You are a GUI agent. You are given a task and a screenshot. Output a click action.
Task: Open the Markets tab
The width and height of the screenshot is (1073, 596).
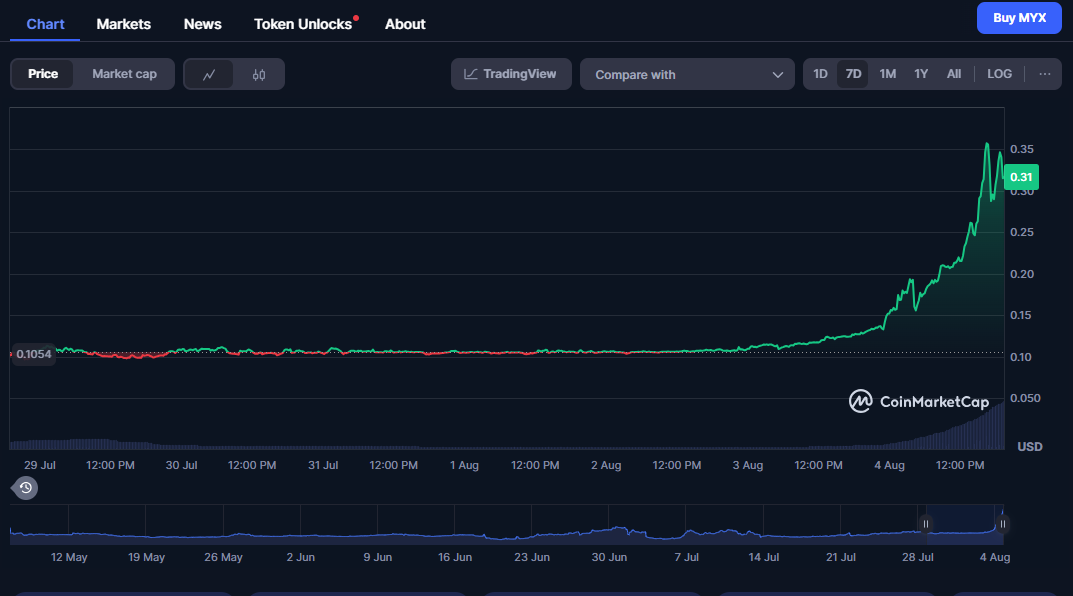(x=123, y=24)
